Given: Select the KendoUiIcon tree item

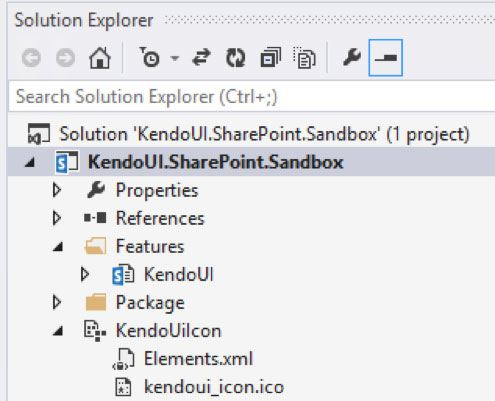Looking at the screenshot, I should (x=168, y=331).
